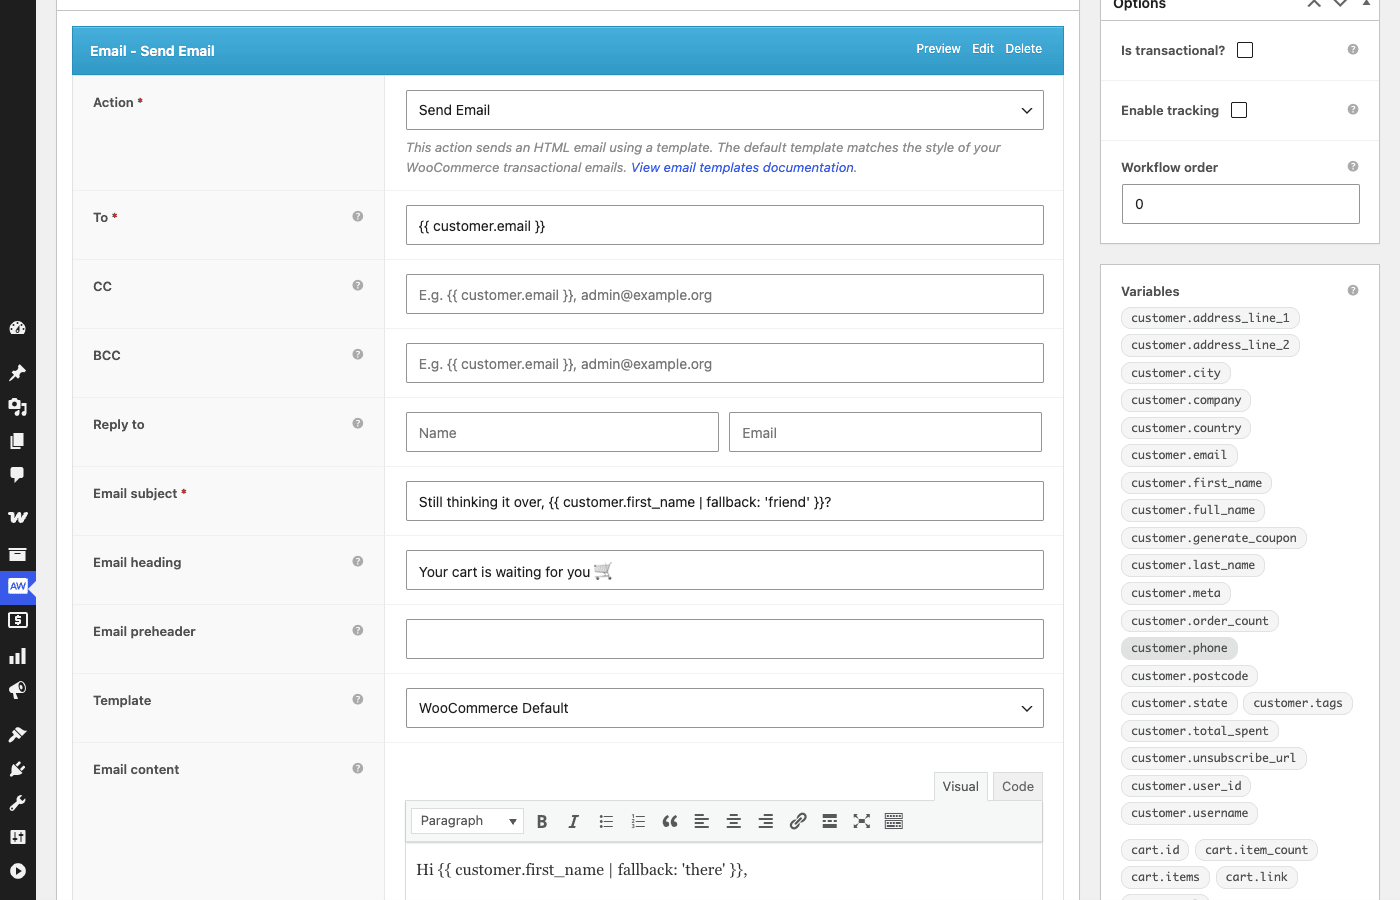The height and width of the screenshot is (900, 1400).
Task: Click the Workflow order number field
Action: [1241, 204]
